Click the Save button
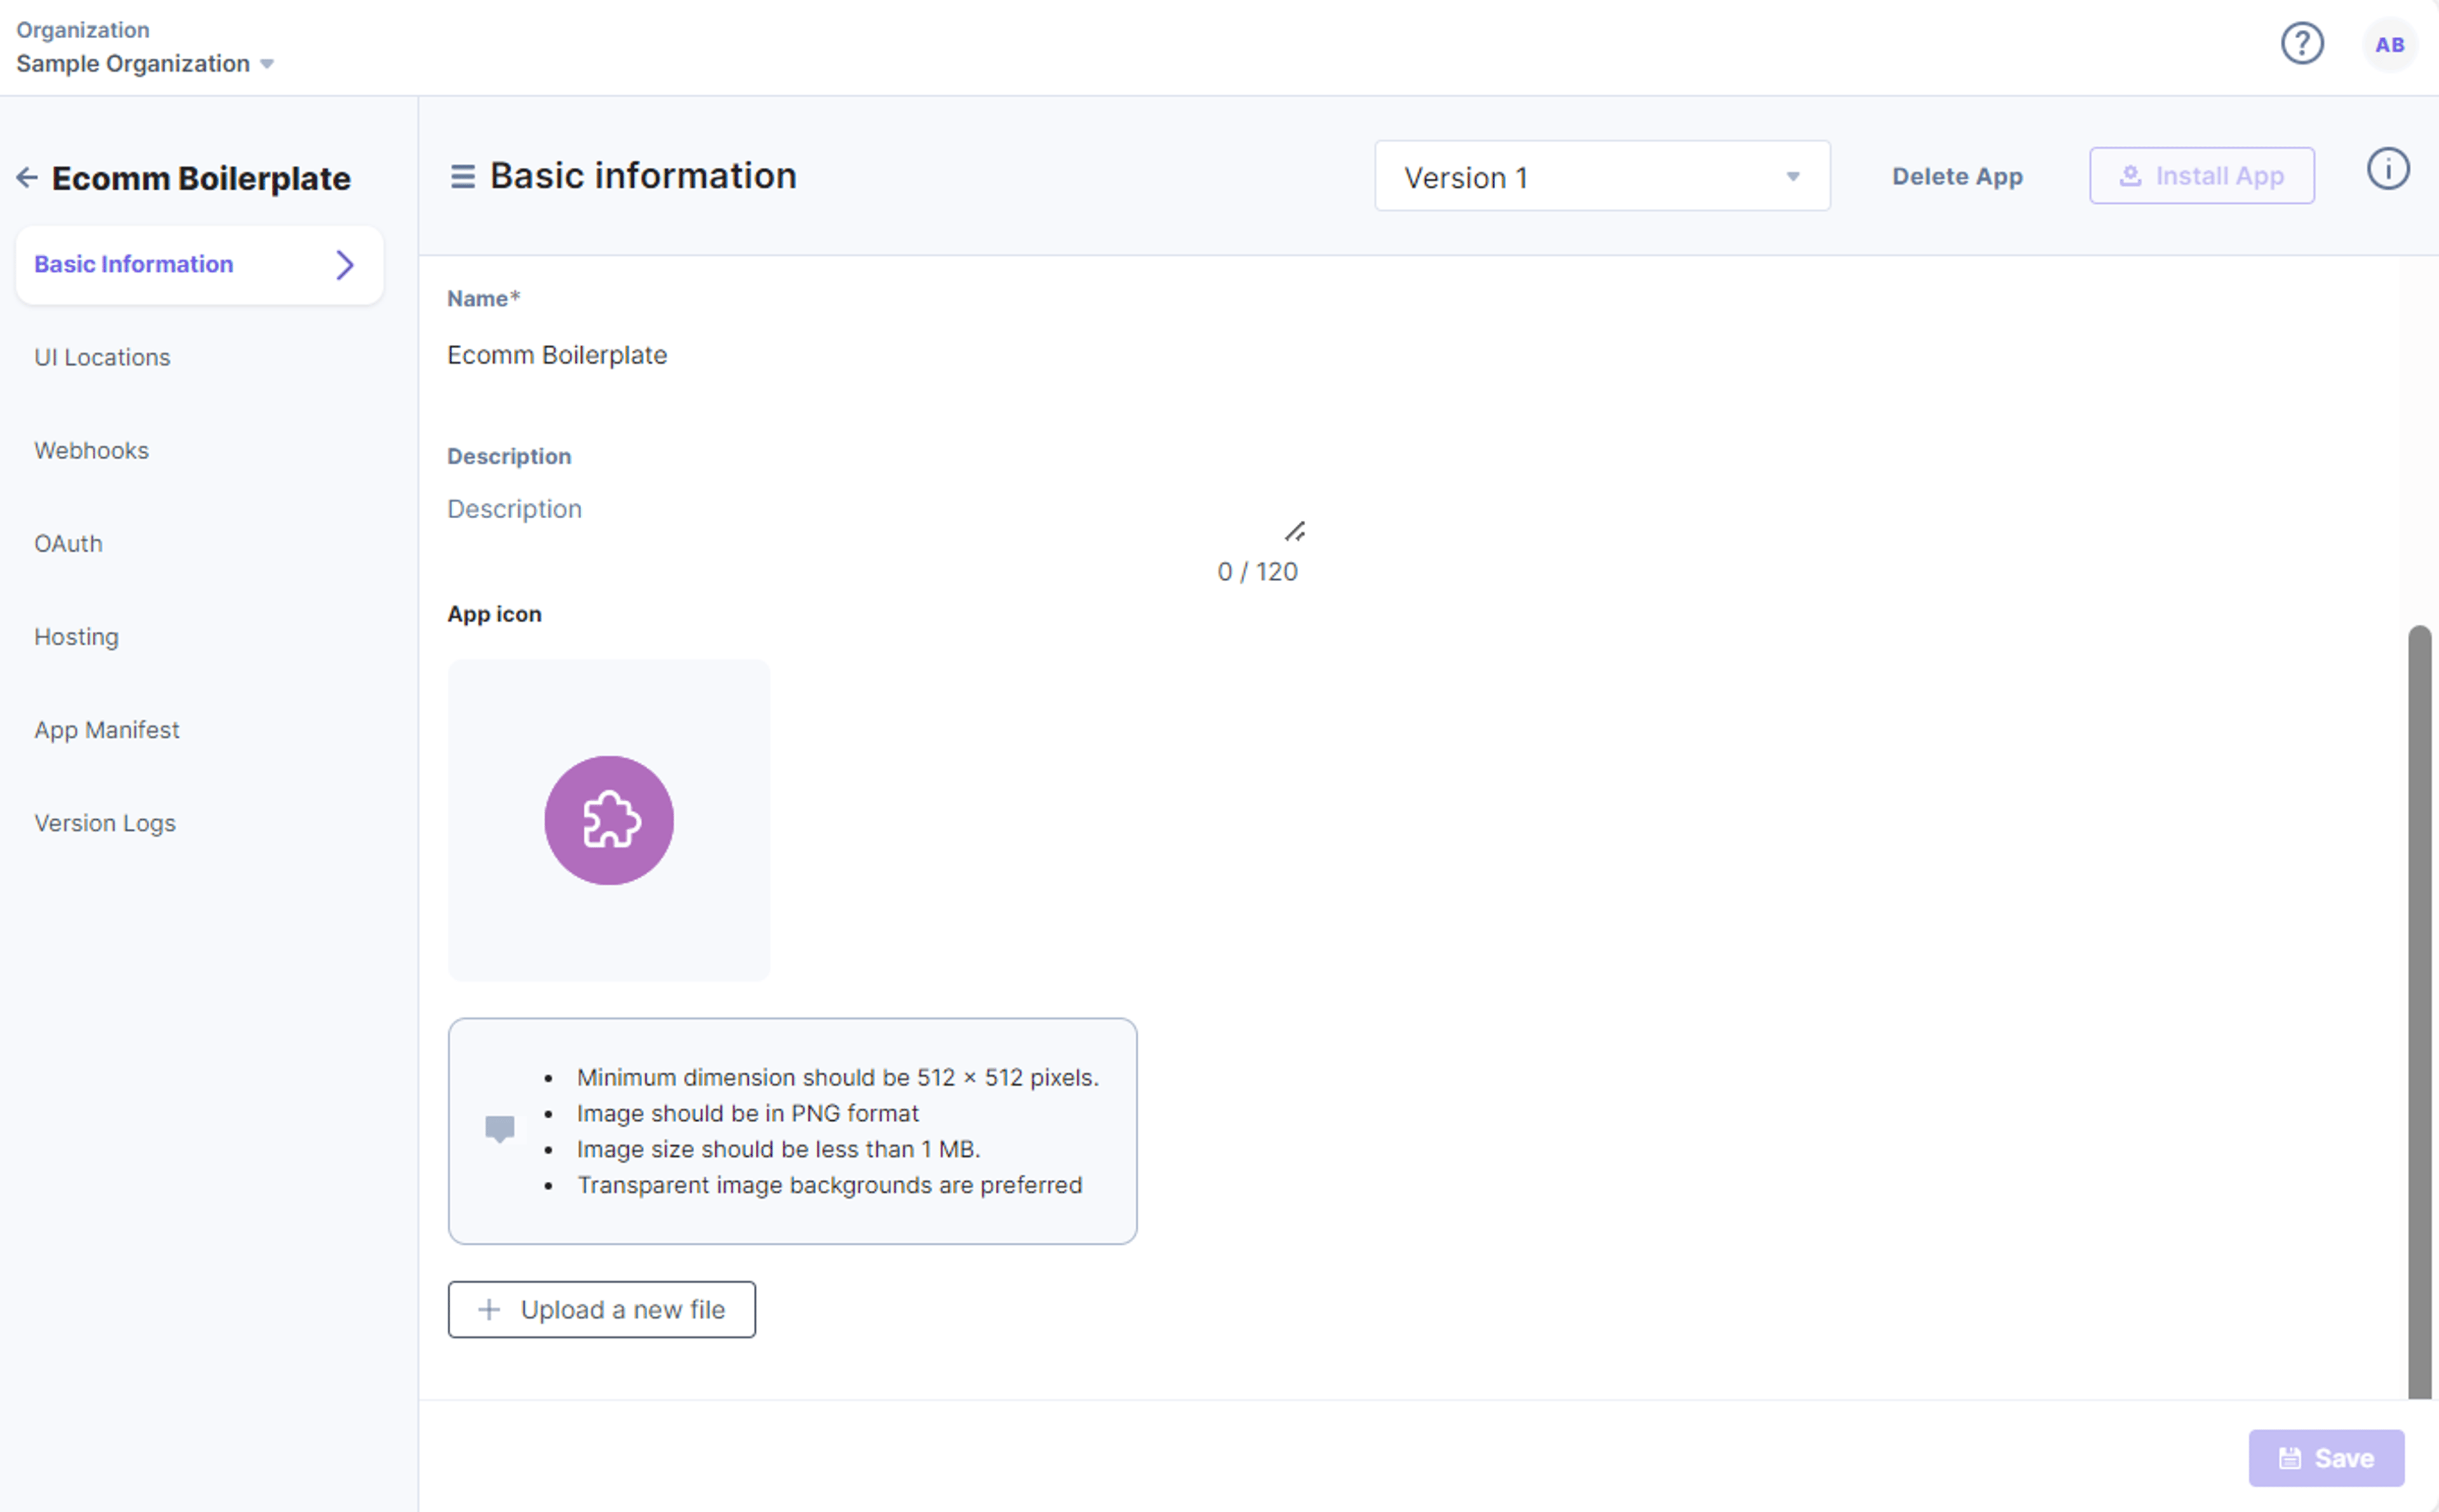This screenshot has height=1512, width=2439. coord(2326,1458)
